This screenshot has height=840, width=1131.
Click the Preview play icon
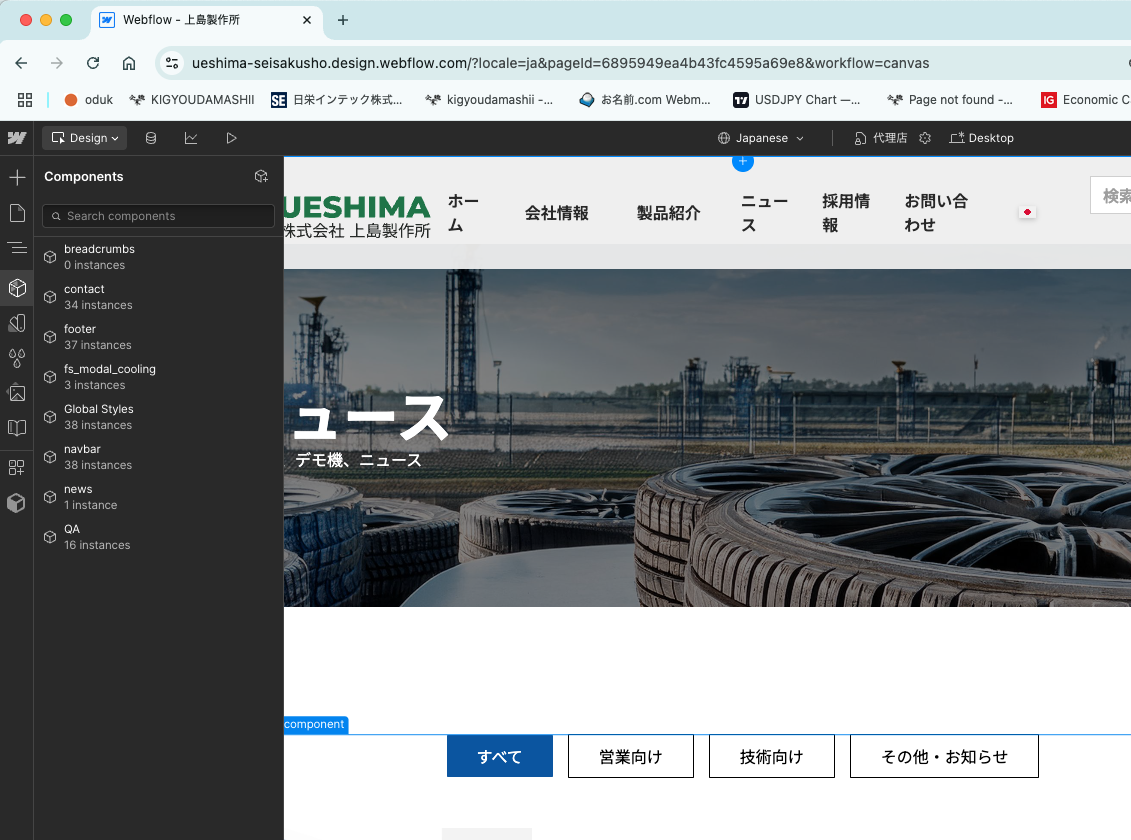coord(231,138)
